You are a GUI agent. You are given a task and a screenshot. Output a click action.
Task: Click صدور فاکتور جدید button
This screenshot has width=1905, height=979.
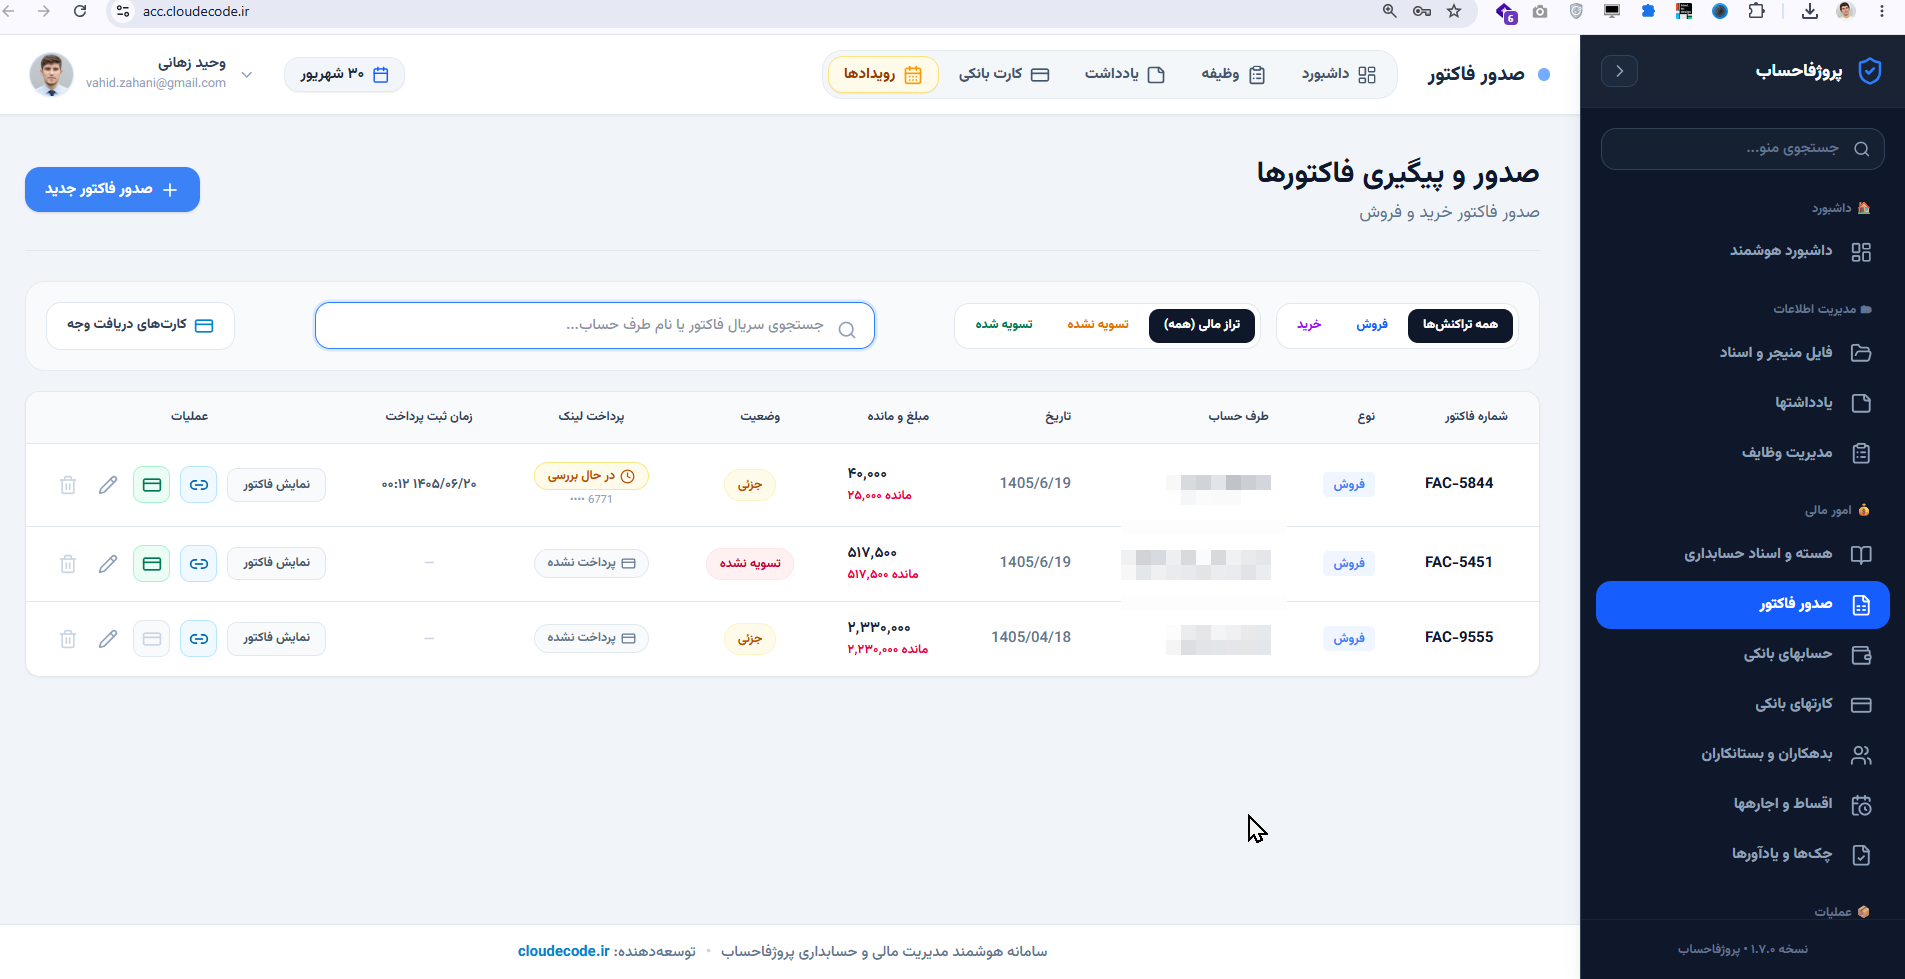coord(112,189)
